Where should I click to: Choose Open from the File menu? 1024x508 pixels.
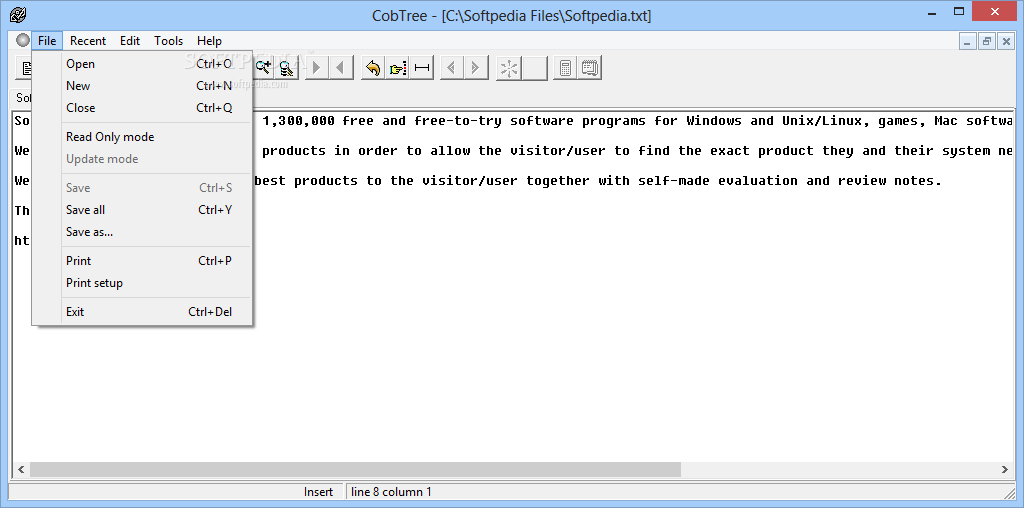click(142, 64)
